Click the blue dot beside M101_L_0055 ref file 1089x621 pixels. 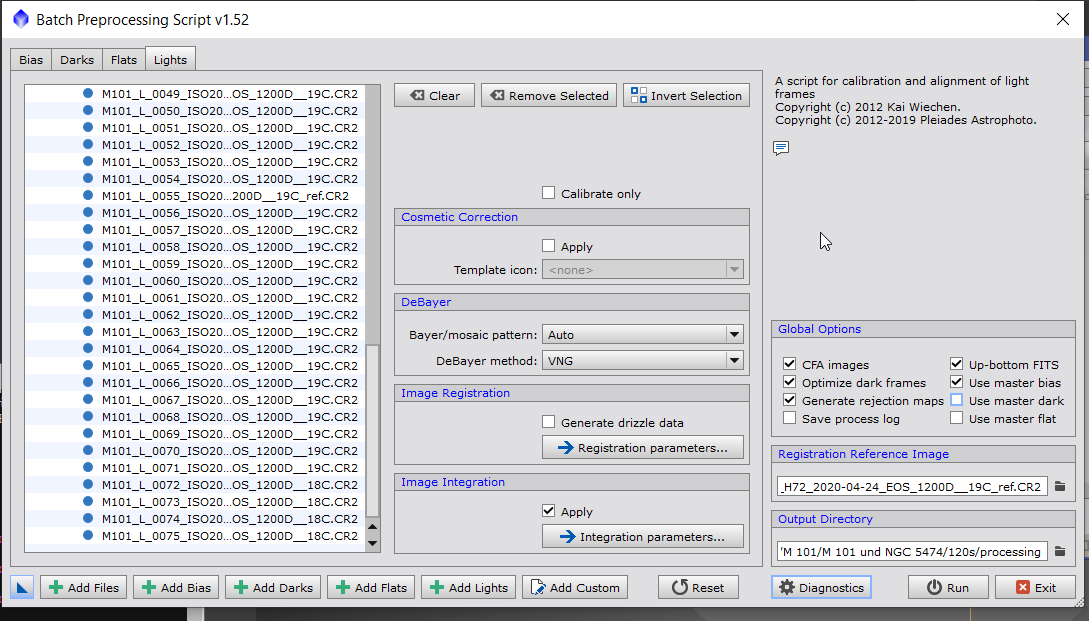pyautogui.click(x=88, y=195)
